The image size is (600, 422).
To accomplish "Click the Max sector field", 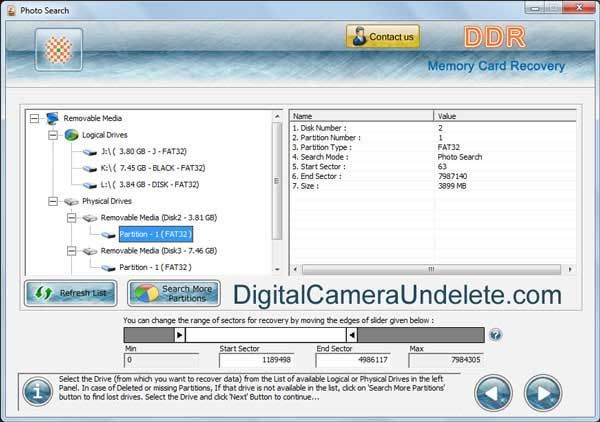I will (446, 360).
